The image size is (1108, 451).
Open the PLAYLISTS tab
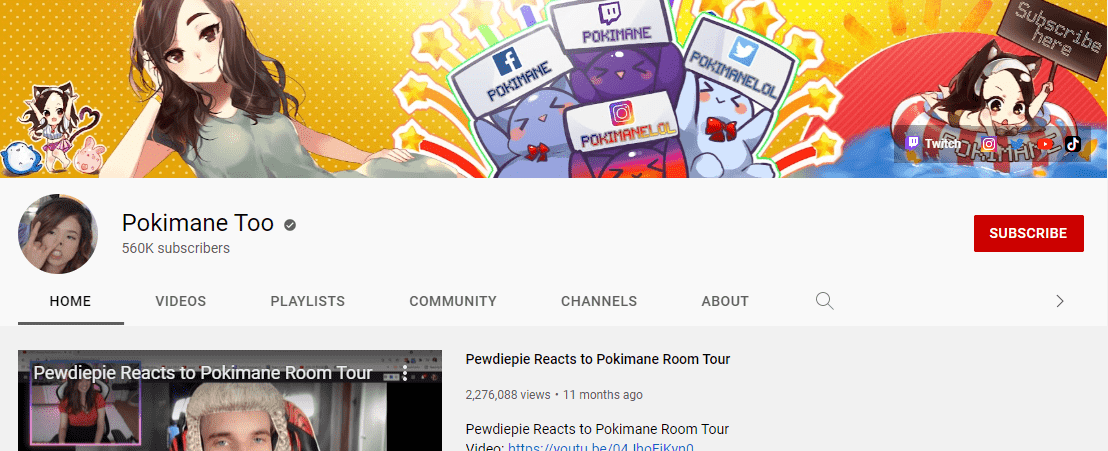point(307,301)
